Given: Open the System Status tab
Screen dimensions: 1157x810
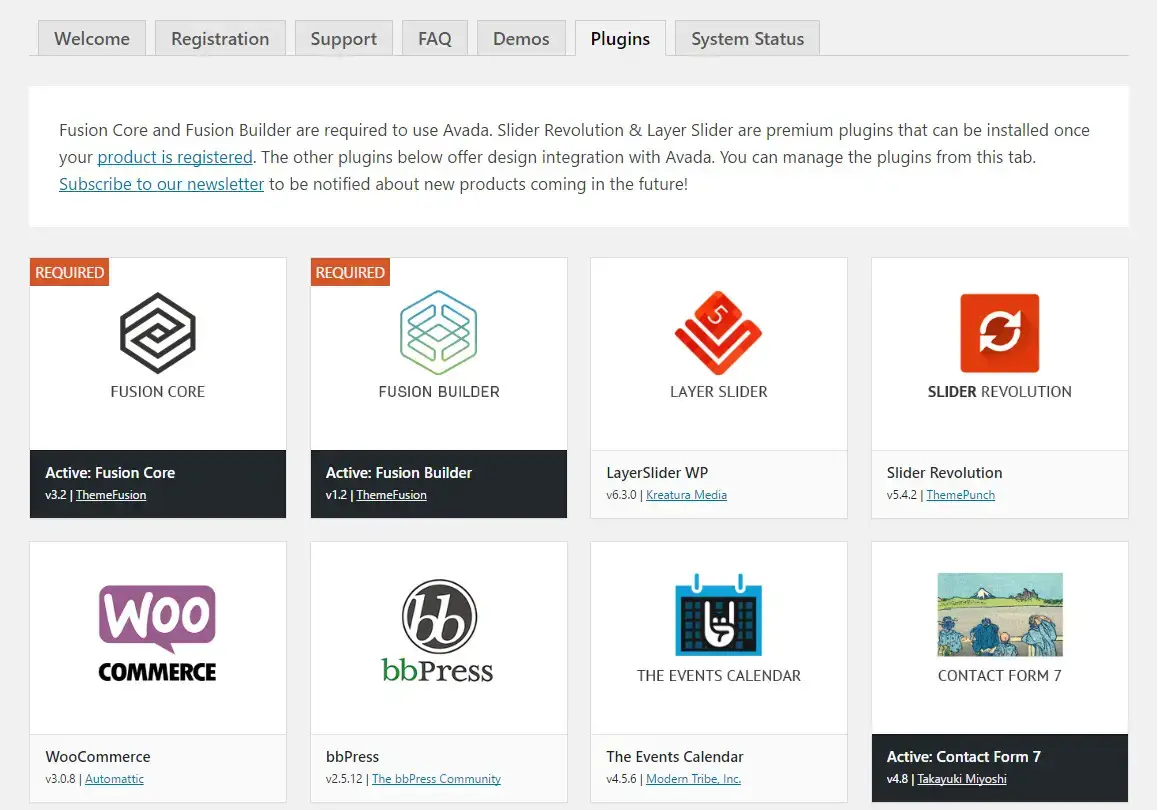Looking at the screenshot, I should tap(747, 38).
